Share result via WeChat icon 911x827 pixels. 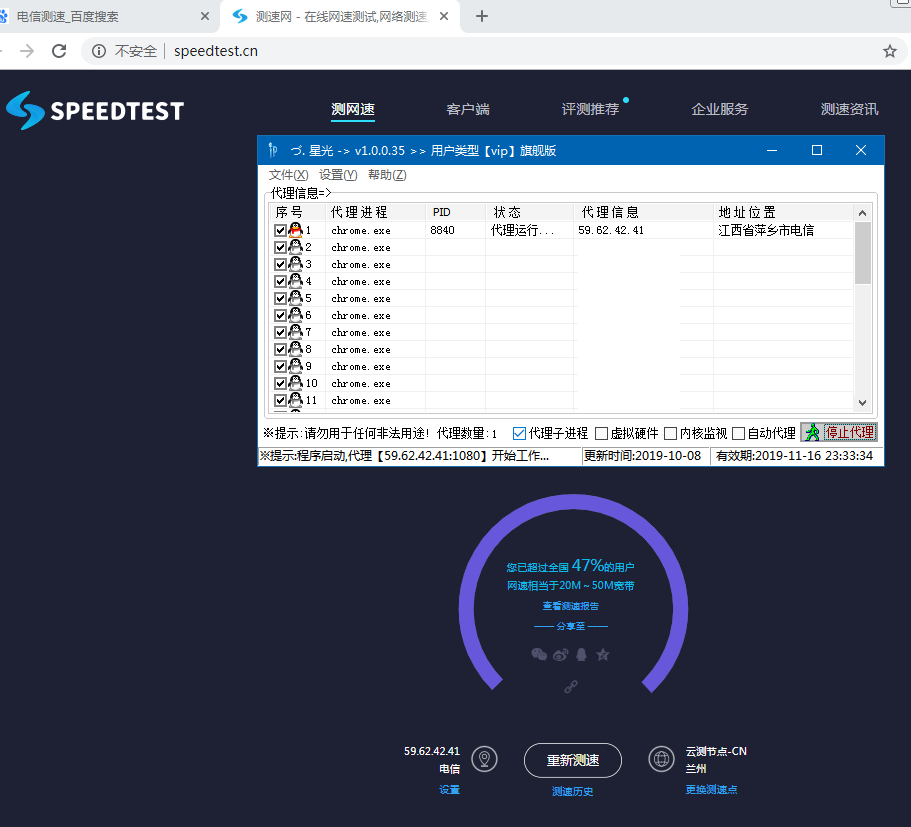pyautogui.click(x=539, y=654)
